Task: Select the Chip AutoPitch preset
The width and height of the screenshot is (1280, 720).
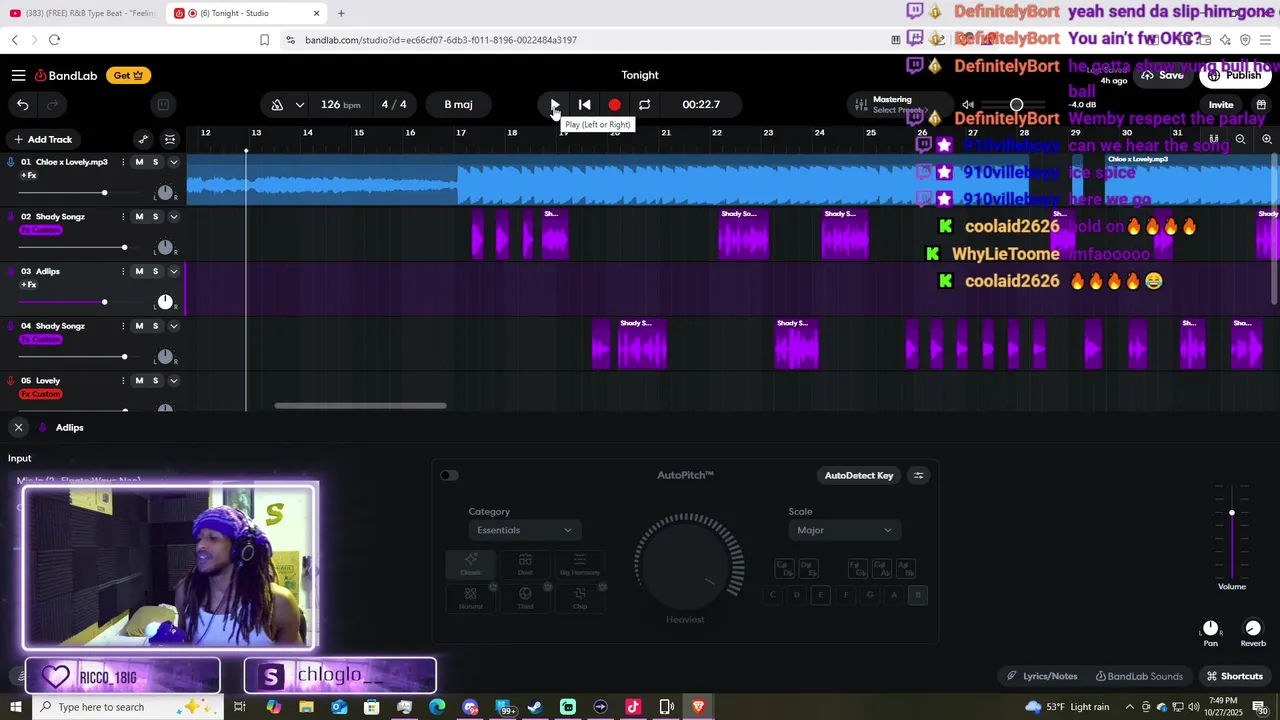Action: pos(580,598)
